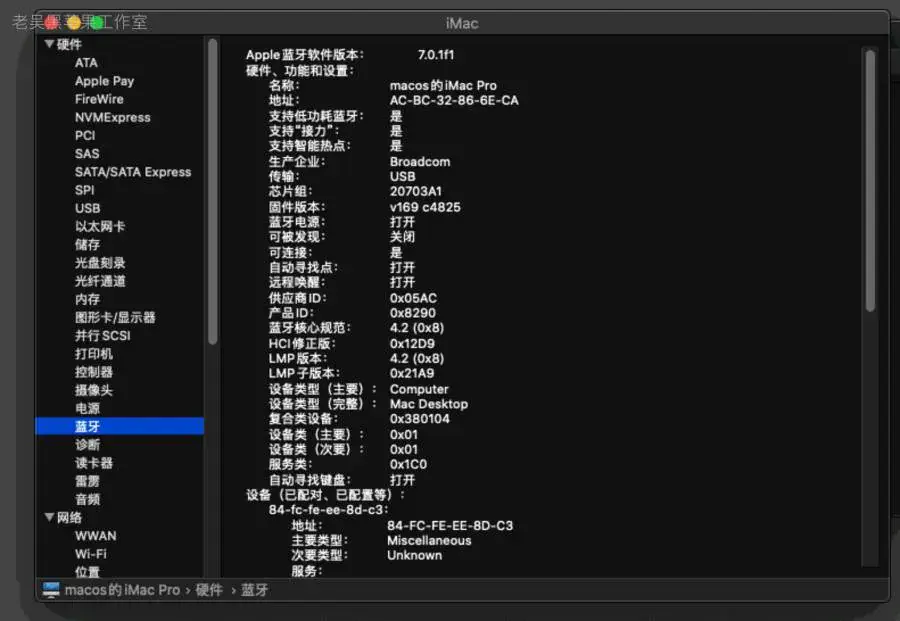Click paired device 84-fc-fe-ee-8d-c3 heading
The height and width of the screenshot is (621, 900).
point(328,510)
